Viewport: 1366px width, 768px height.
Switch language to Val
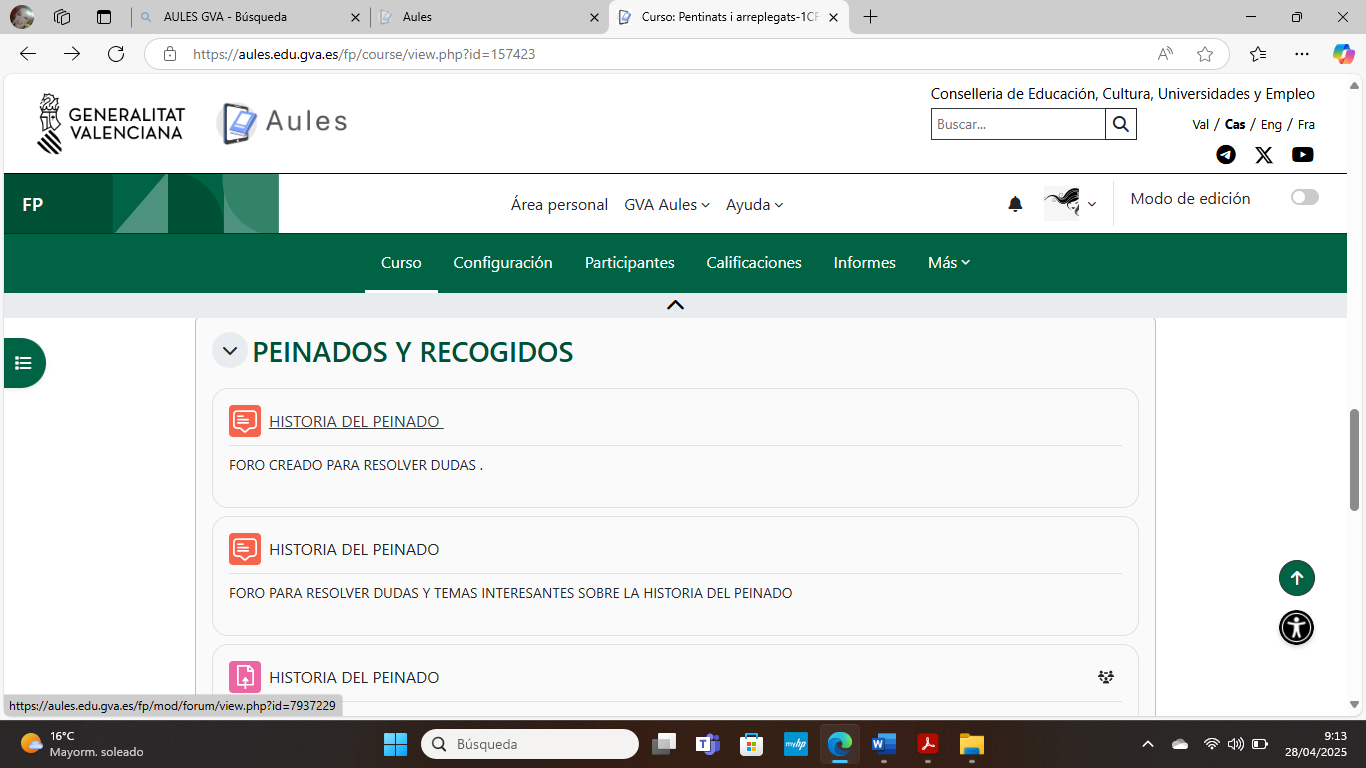point(1200,125)
